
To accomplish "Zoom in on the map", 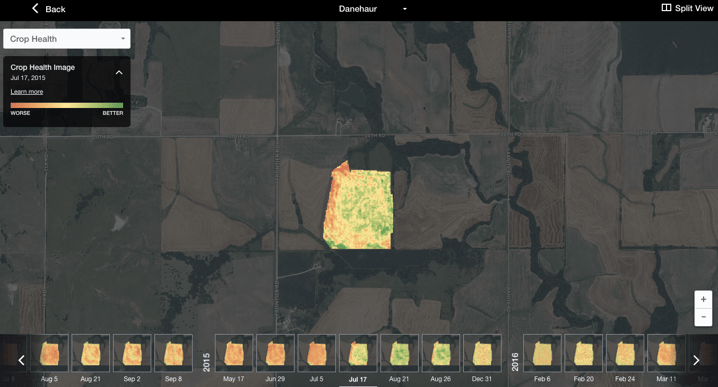I will point(703,300).
